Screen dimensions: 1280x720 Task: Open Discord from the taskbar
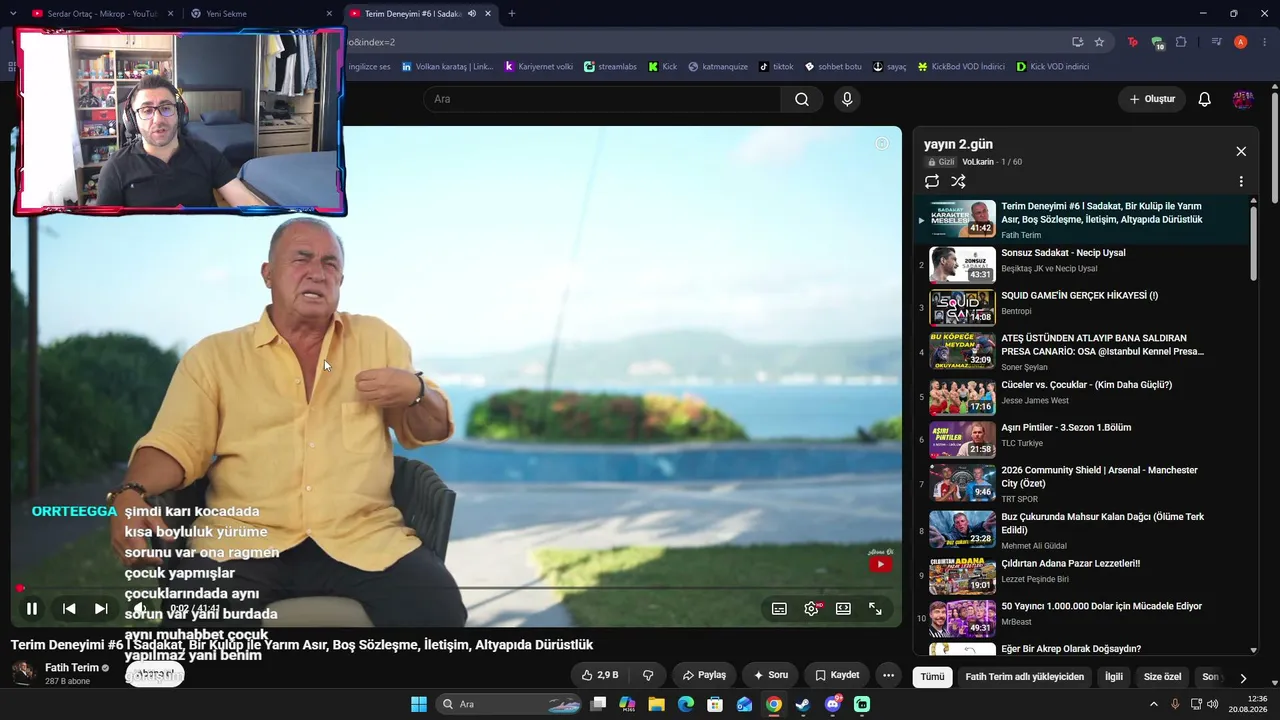(833, 704)
